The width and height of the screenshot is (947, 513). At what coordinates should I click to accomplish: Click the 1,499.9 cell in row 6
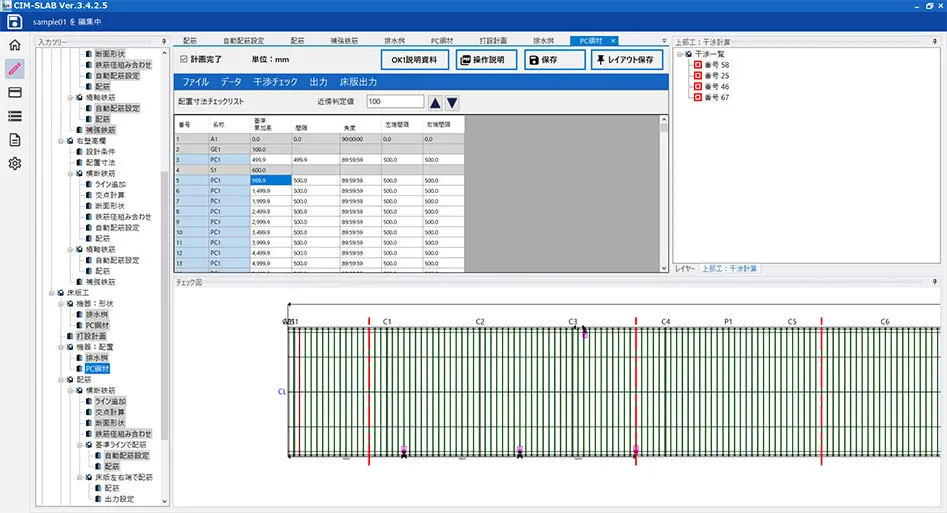click(271, 190)
